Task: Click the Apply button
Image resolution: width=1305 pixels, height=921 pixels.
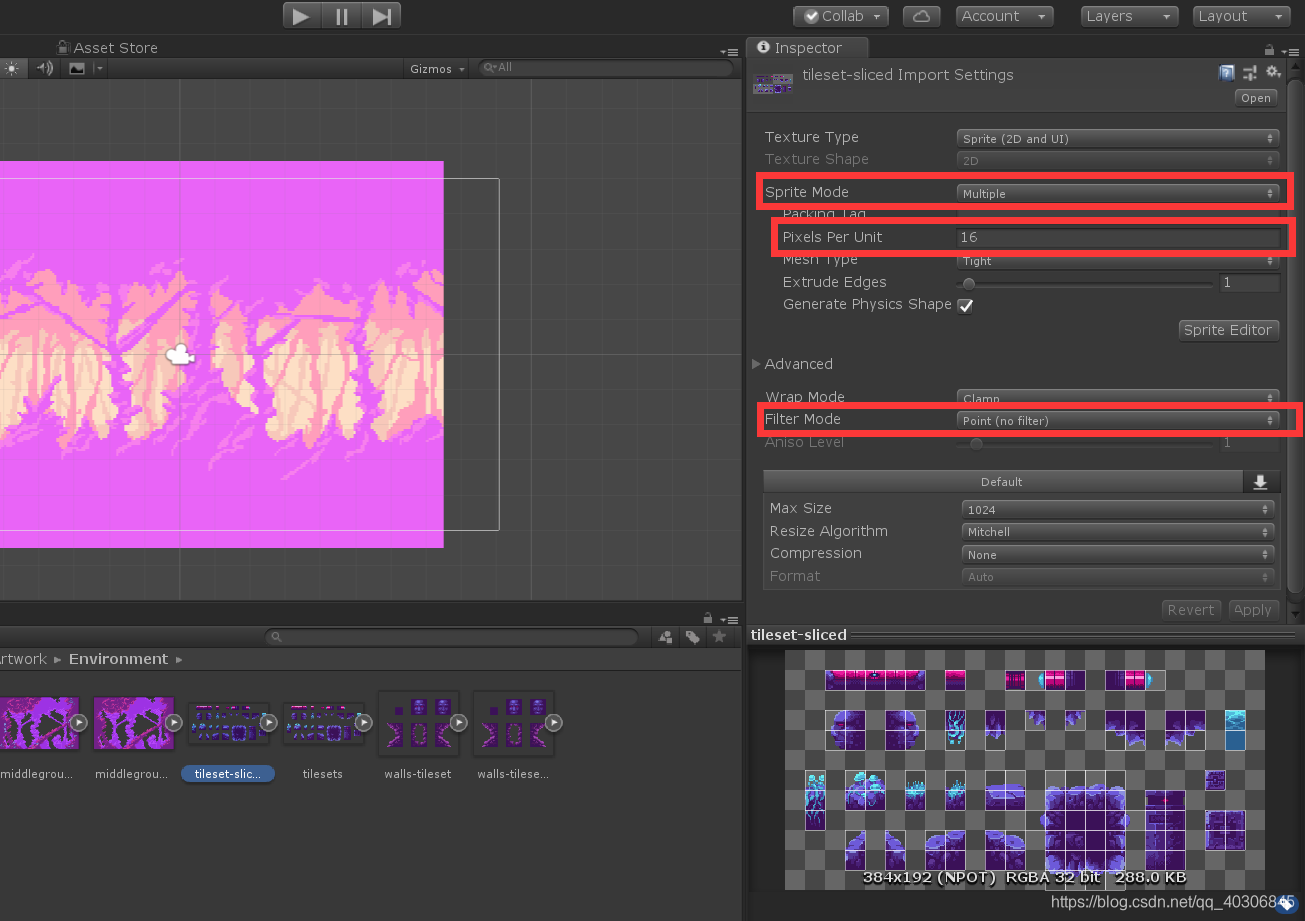Action: pos(1252,610)
